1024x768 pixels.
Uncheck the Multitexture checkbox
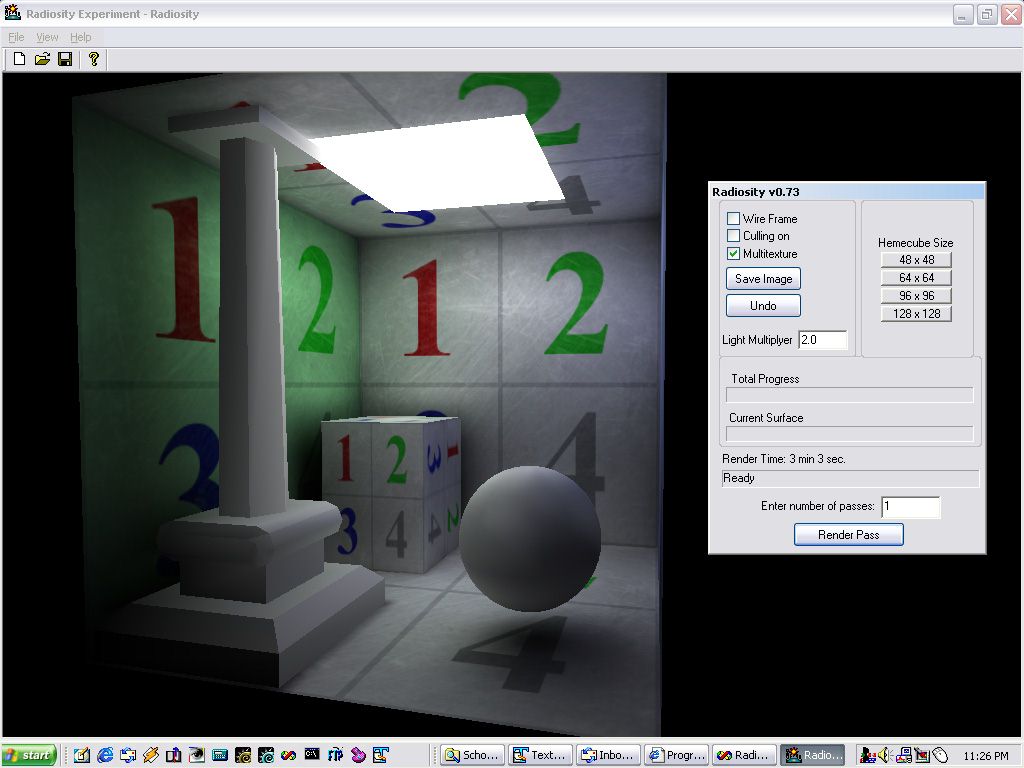tap(734, 254)
